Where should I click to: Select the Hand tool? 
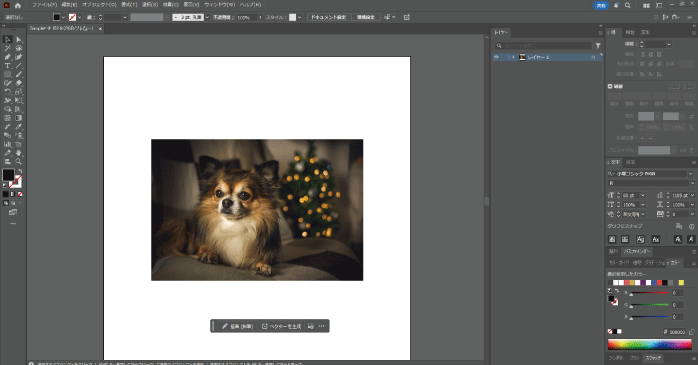pos(19,153)
